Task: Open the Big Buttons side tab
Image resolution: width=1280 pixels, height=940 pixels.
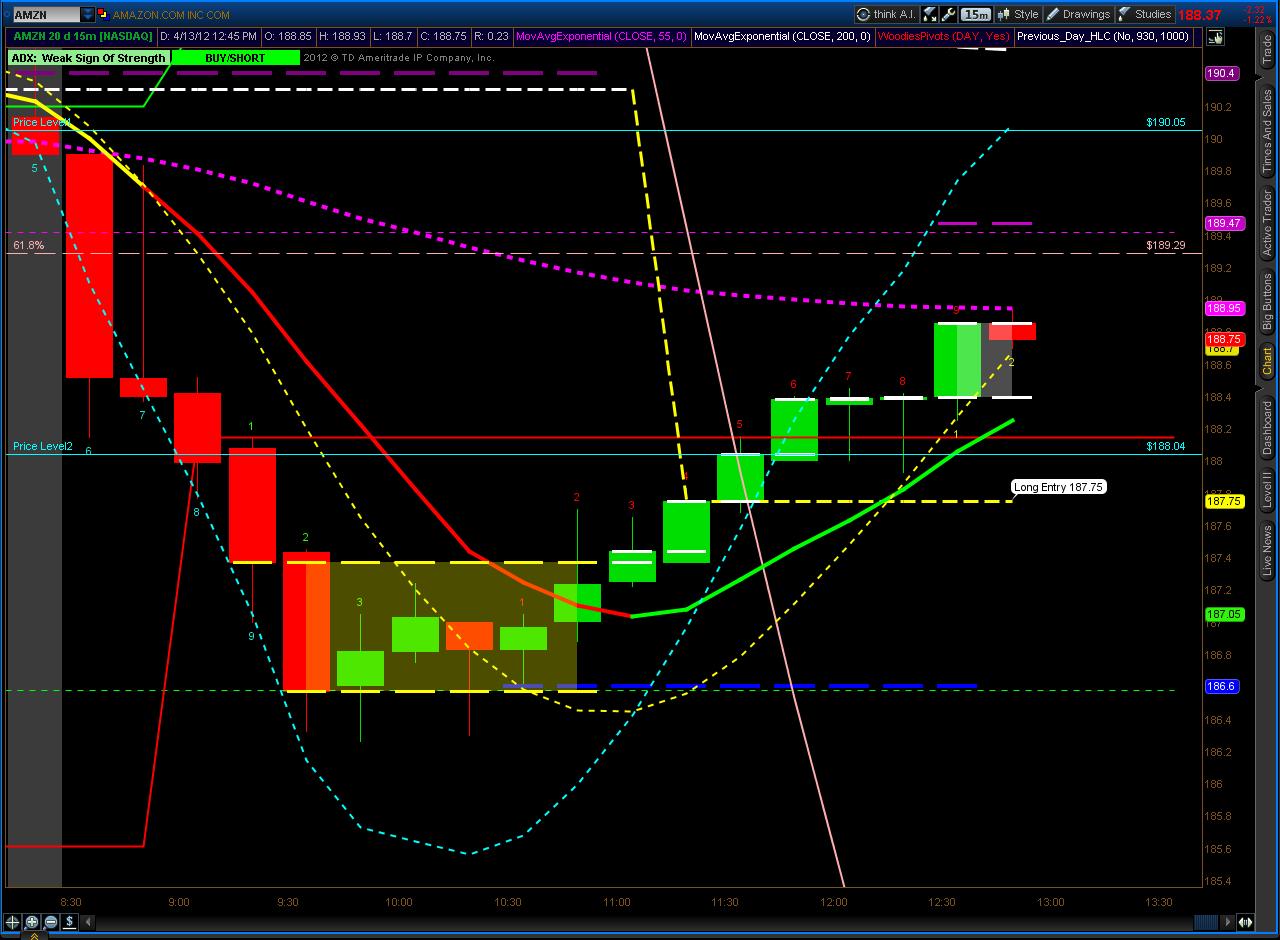Action: coord(1267,301)
